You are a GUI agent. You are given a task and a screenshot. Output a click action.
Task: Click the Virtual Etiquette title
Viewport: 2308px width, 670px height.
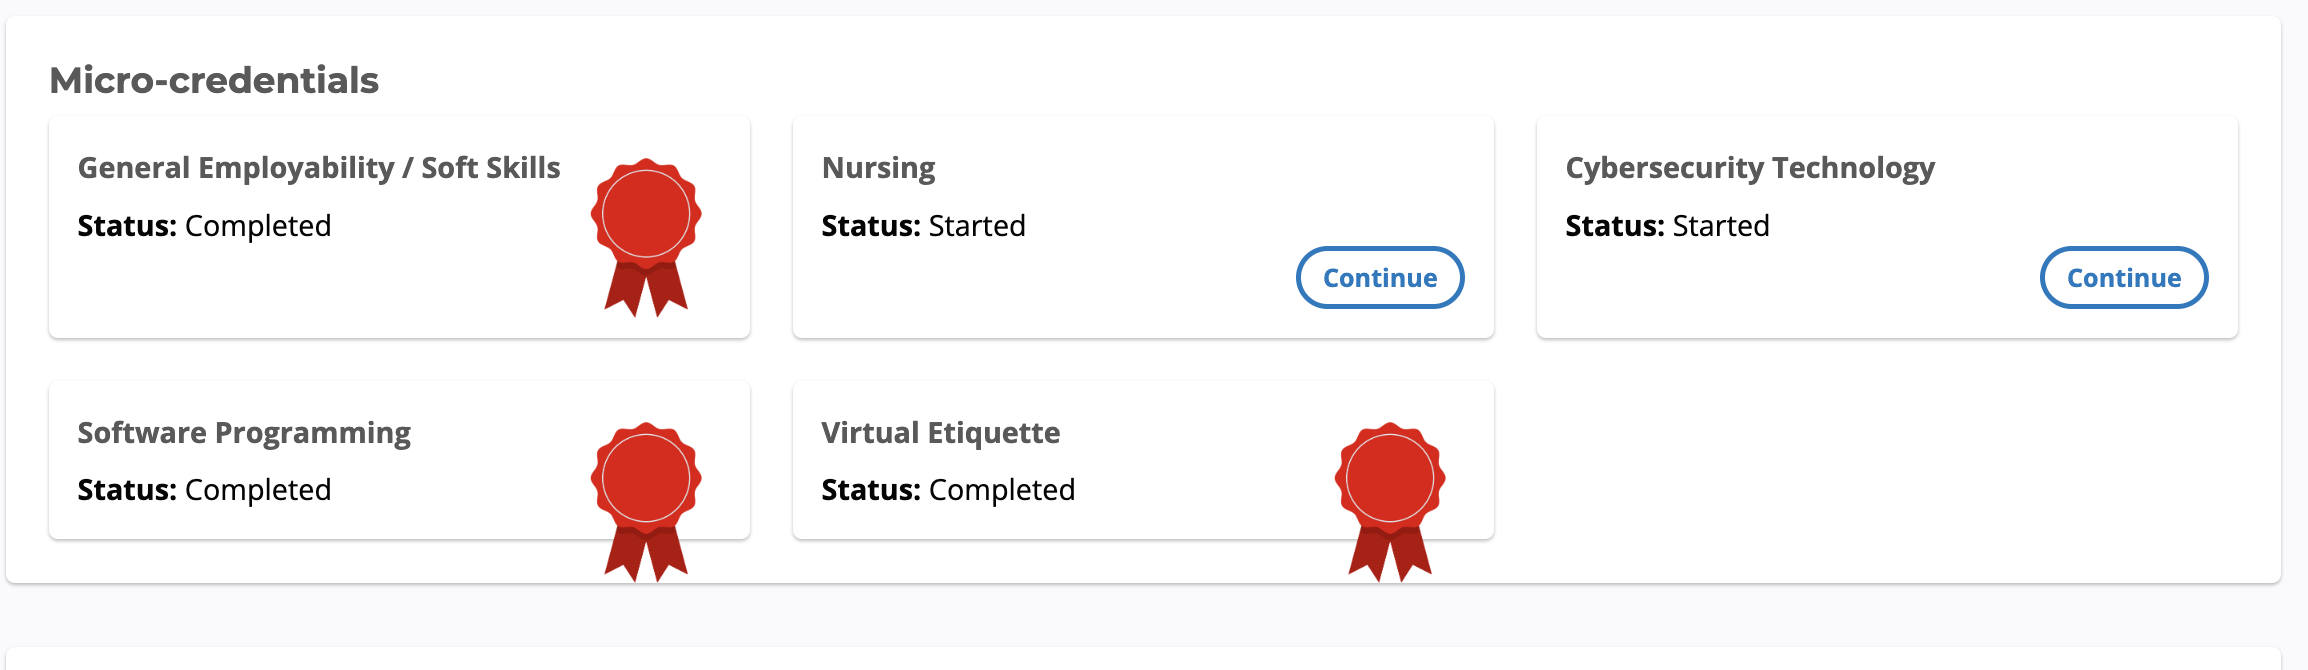tap(940, 433)
